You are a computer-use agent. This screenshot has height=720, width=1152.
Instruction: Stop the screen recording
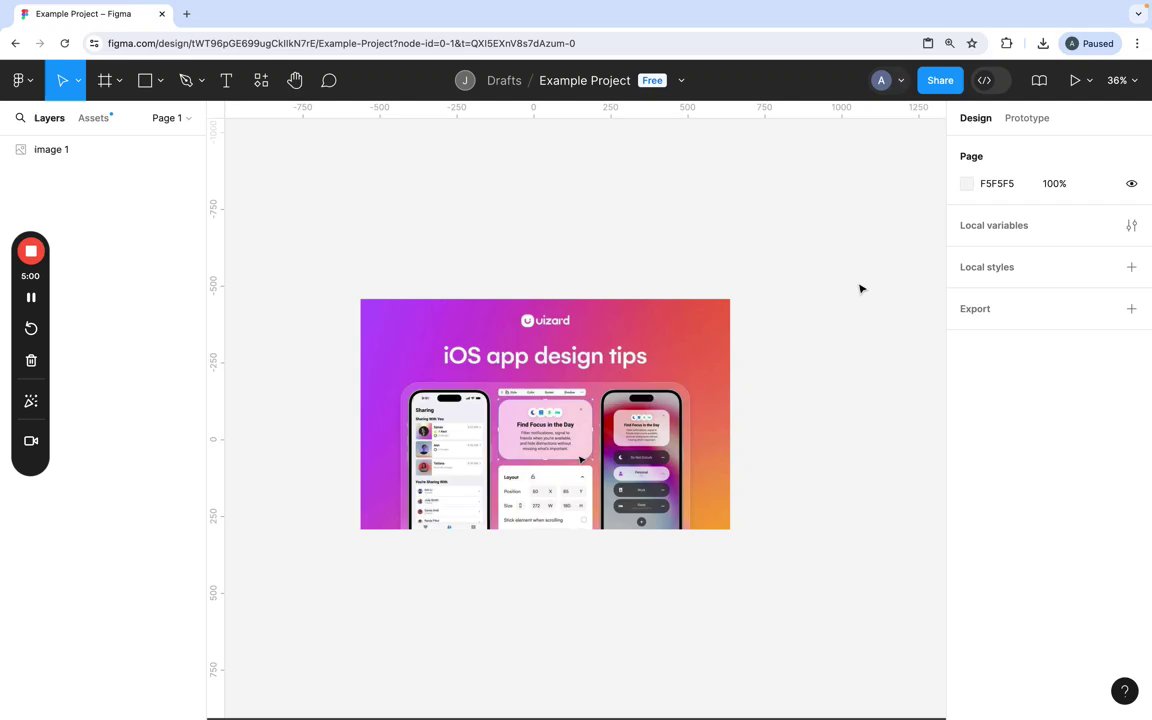tap(31, 251)
